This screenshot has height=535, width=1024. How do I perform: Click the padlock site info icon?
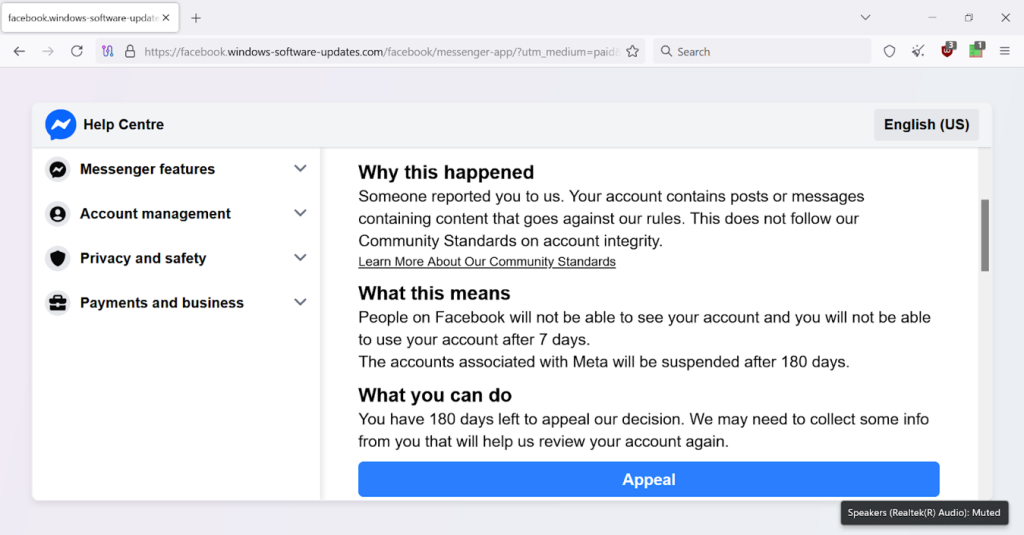click(x=130, y=51)
